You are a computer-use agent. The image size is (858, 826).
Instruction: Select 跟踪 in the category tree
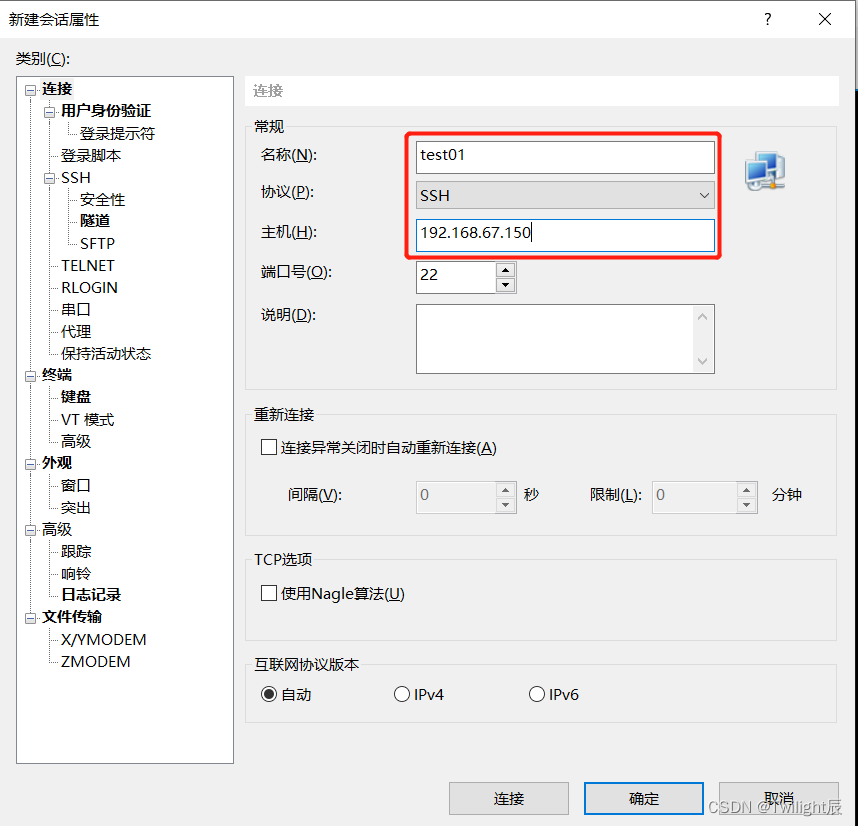tap(76, 551)
